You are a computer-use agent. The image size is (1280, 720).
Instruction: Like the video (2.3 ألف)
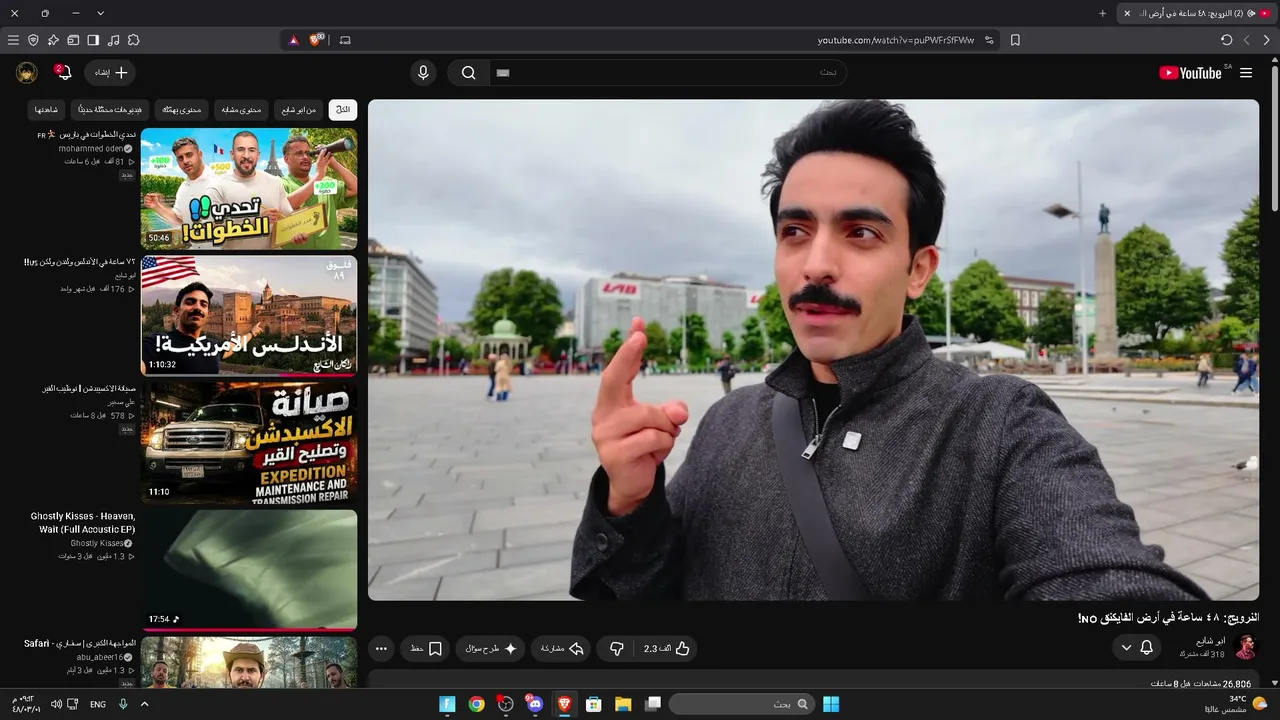pos(667,649)
